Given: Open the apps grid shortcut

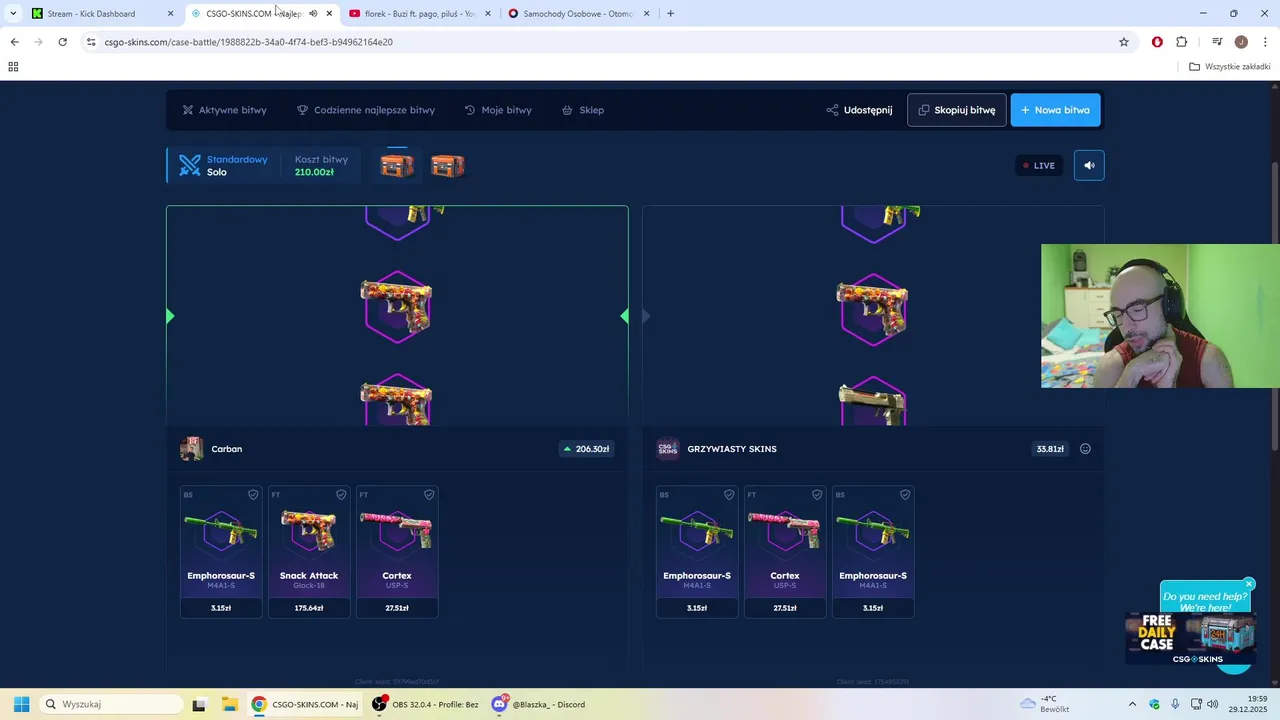Looking at the screenshot, I should (13, 67).
